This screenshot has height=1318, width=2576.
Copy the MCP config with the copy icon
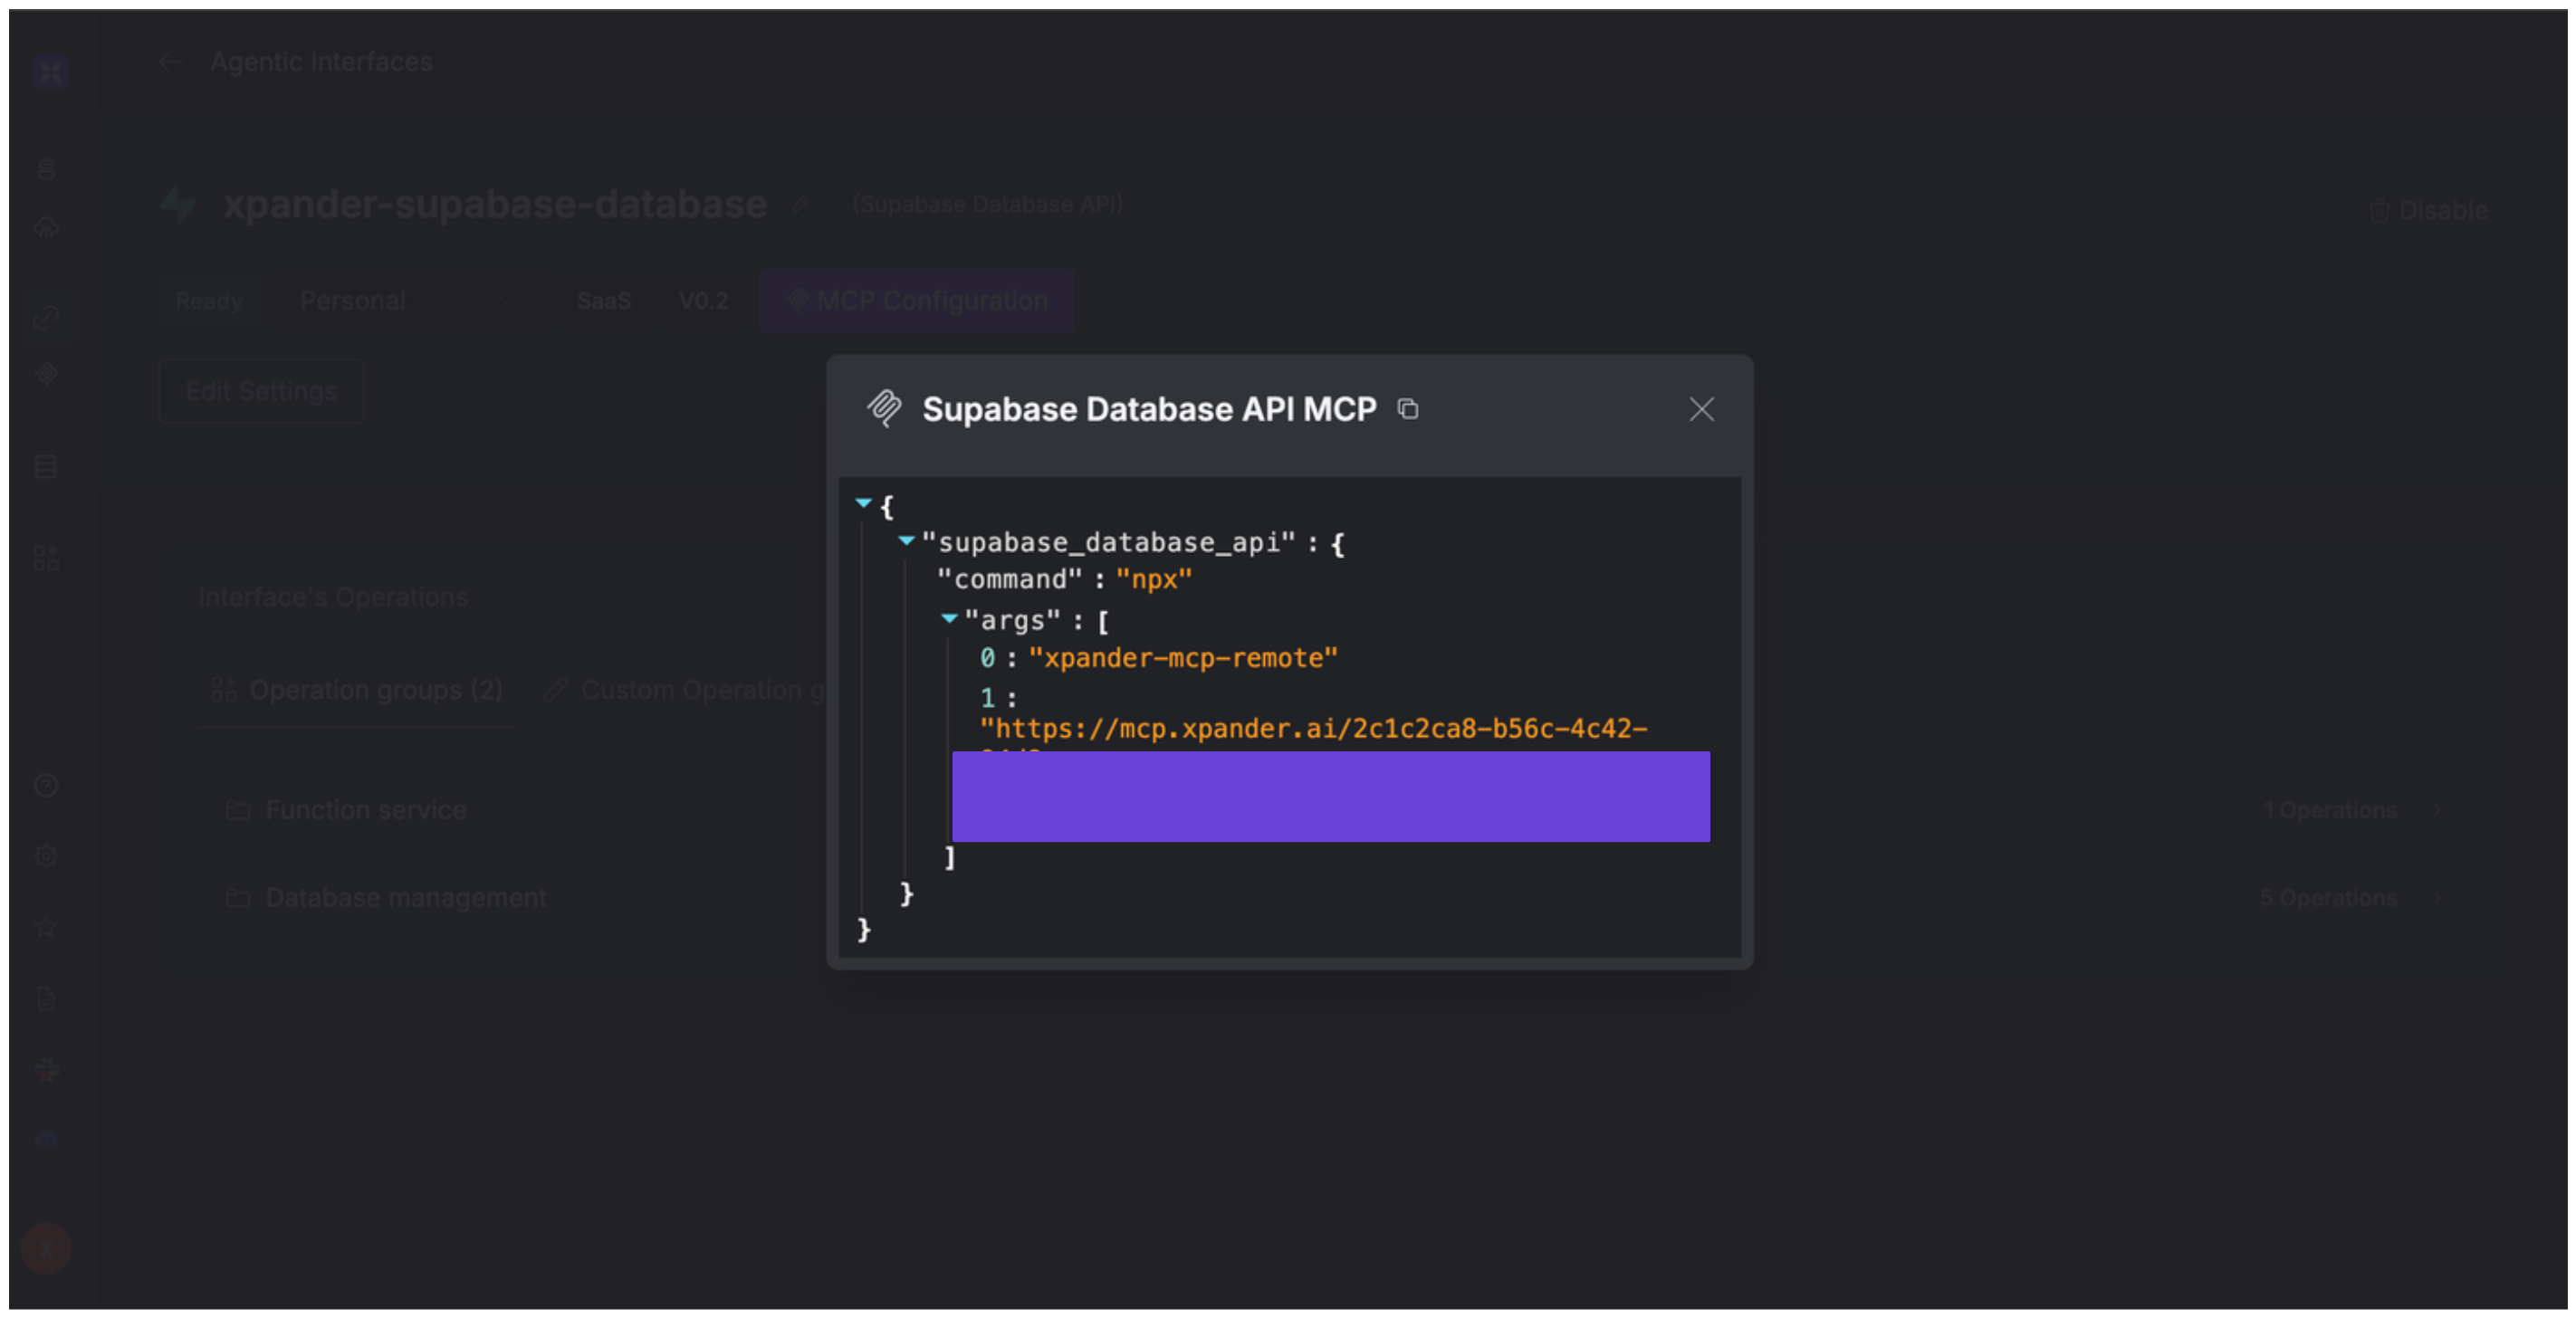1408,409
